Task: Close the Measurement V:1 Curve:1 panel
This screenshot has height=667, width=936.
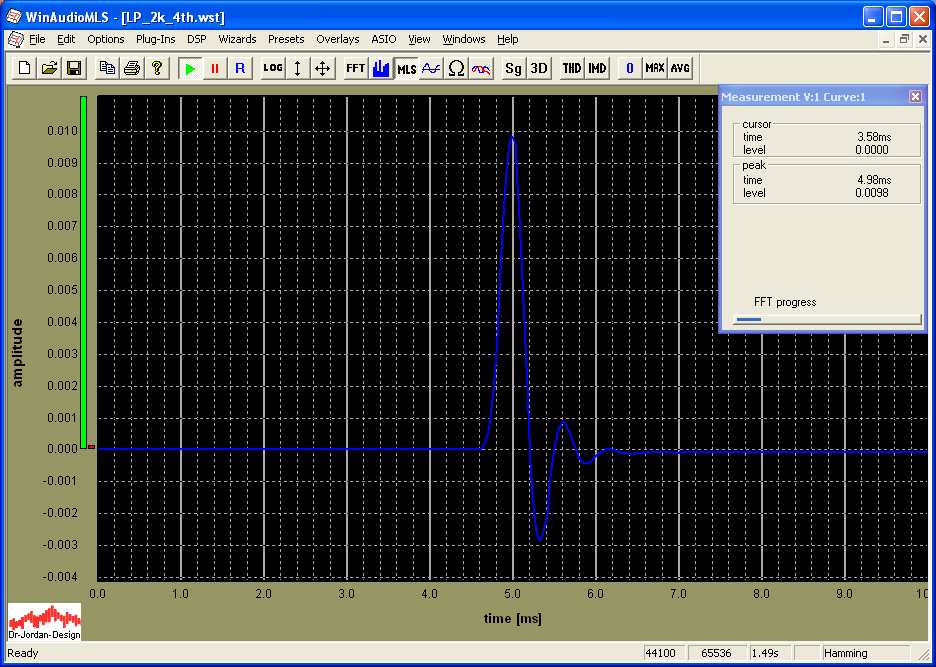Action: 915,96
